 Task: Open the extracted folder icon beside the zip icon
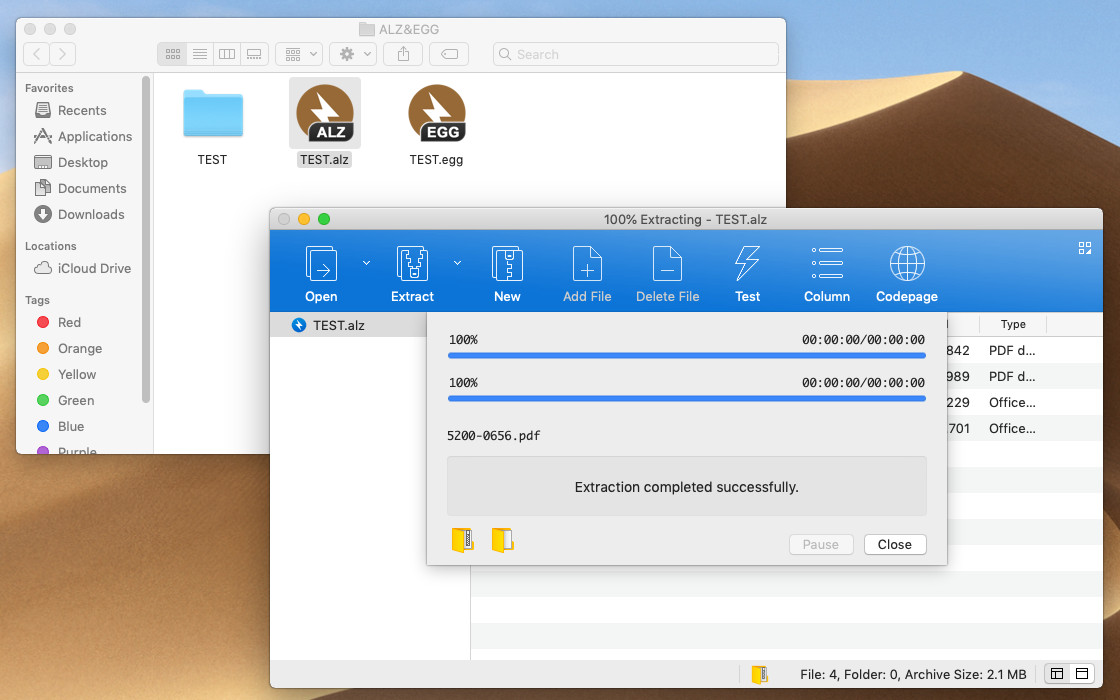click(x=502, y=541)
